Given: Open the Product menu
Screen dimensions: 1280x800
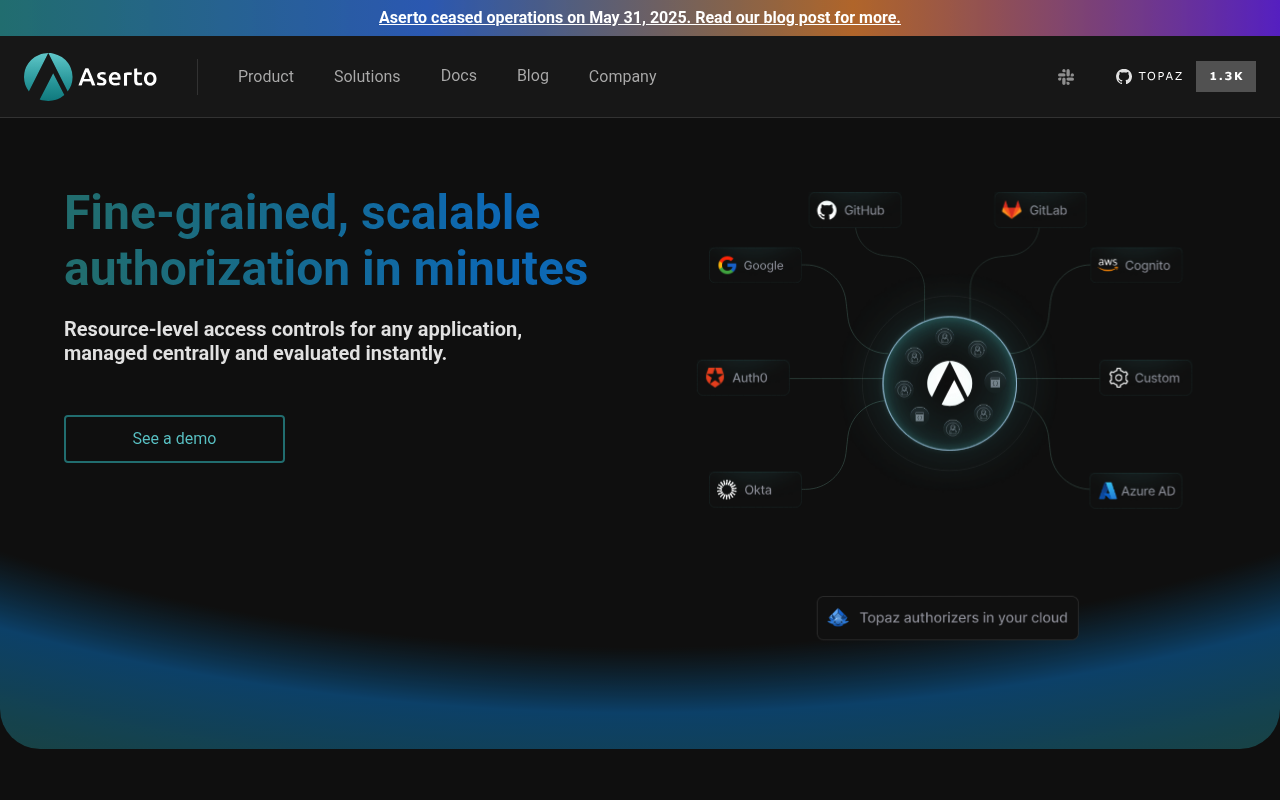Looking at the screenshot, I should pos(266,76).
